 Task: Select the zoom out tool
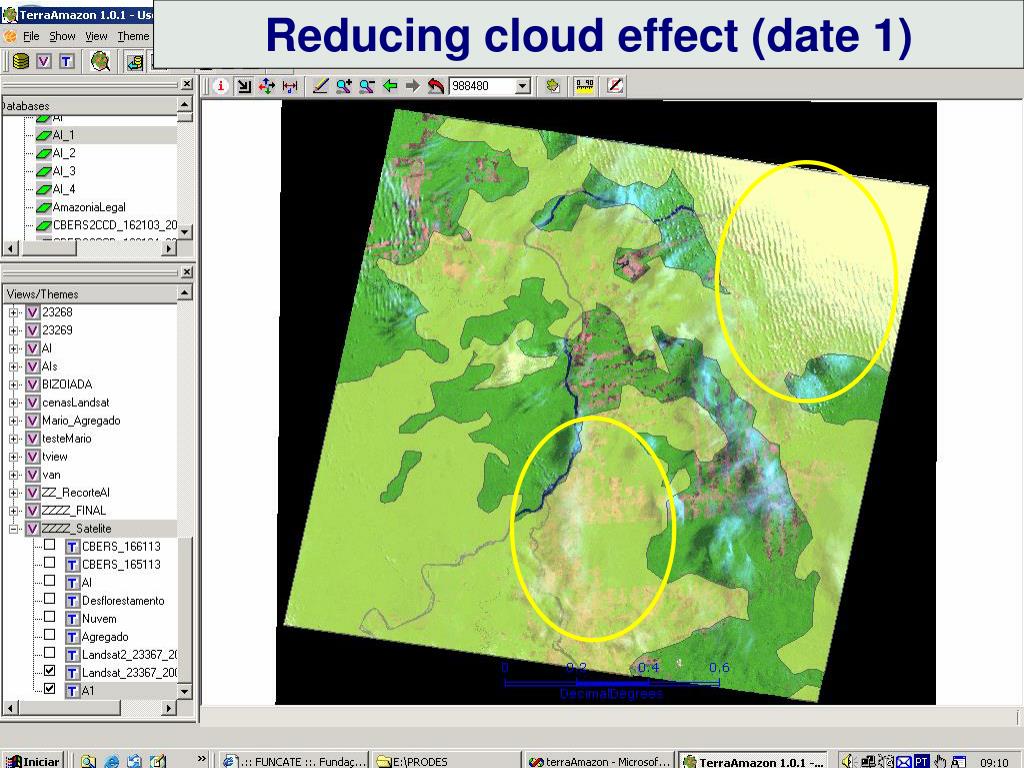(x=367, y=86)
